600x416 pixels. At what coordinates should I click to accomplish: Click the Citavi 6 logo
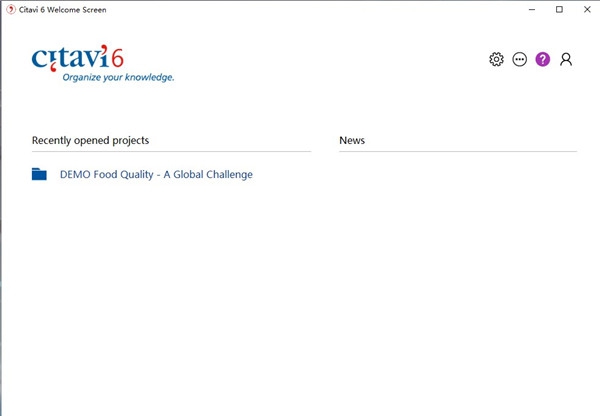tap(78, 58)
